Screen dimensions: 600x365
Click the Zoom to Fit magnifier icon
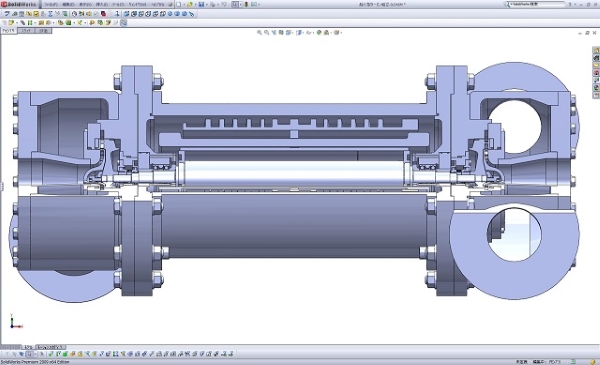click(x=259, y=33)
